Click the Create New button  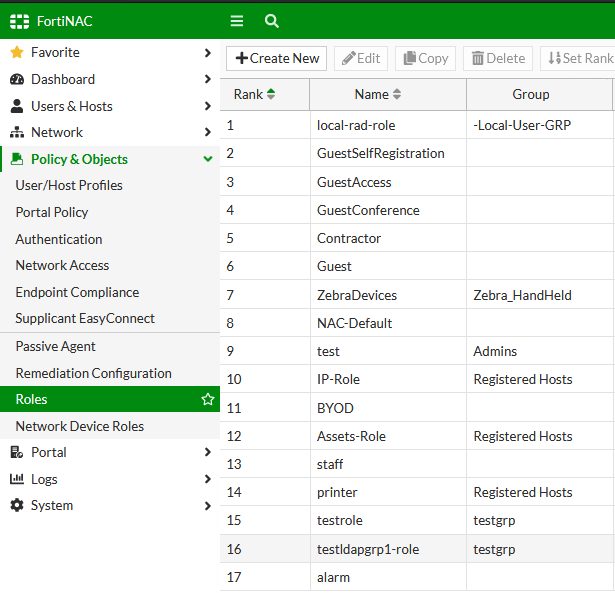click(277, 58)
